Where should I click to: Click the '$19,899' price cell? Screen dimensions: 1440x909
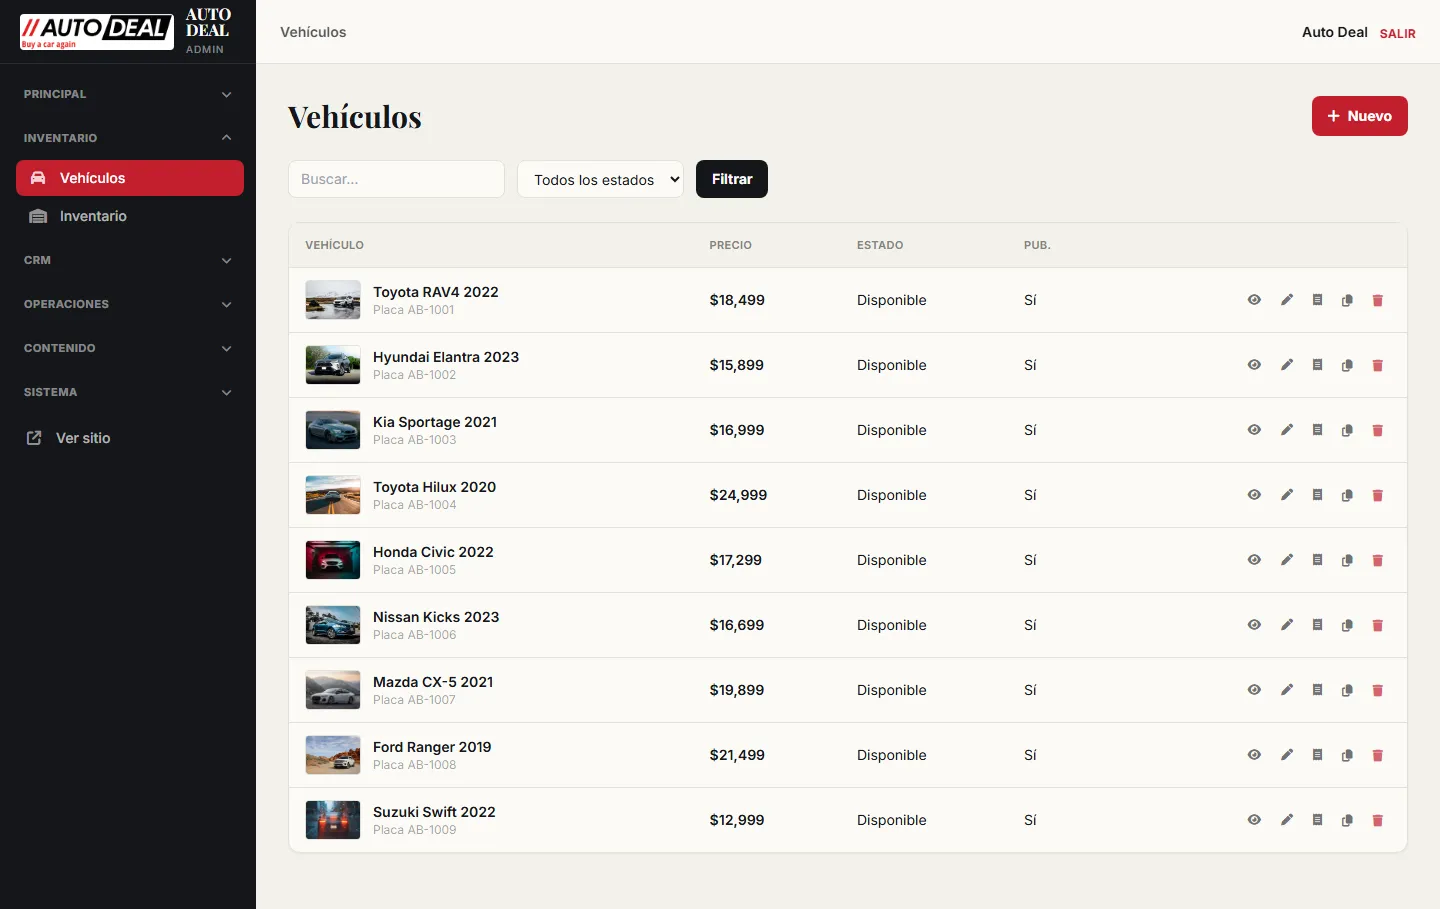(737, 690)
